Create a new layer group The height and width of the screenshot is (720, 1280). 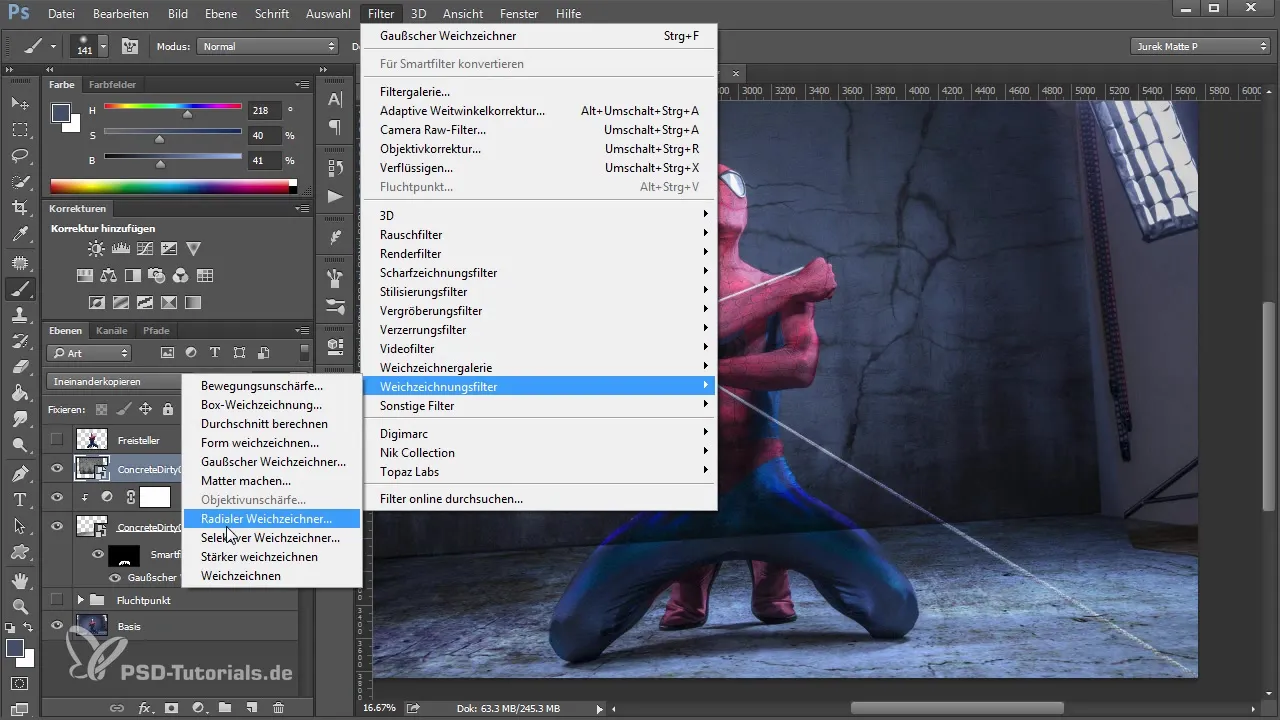(x=225, y=707)
